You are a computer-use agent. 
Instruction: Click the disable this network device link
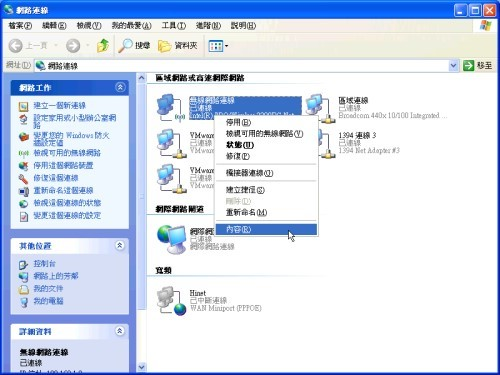[63, 165]
